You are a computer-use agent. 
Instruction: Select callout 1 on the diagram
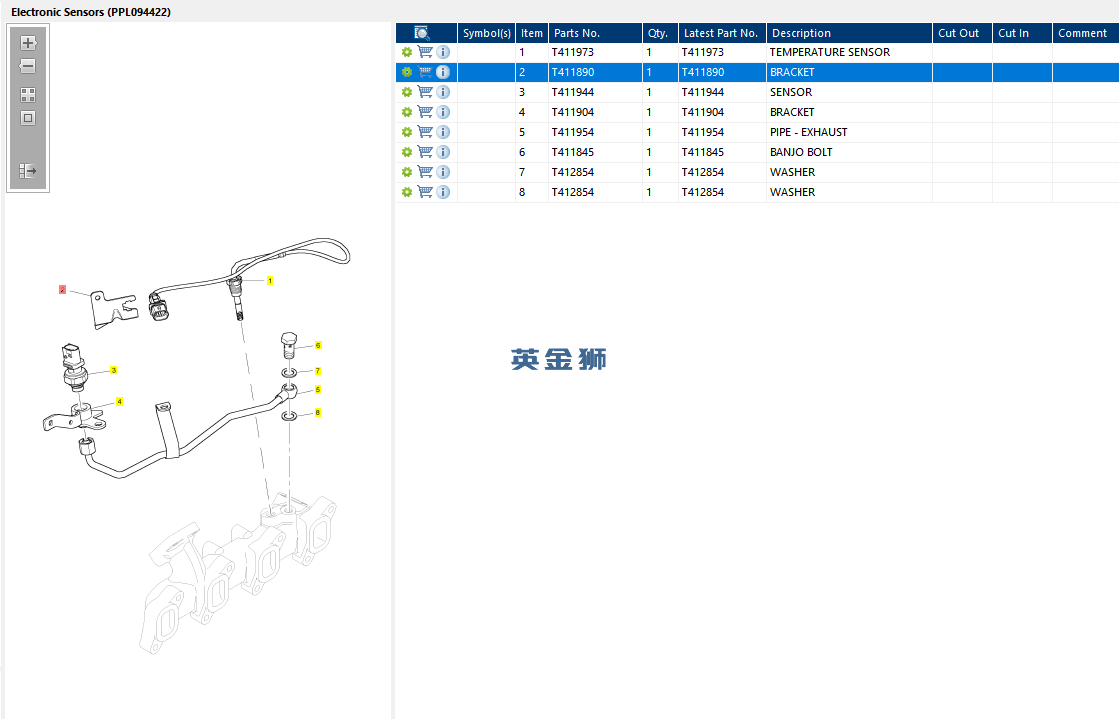click(270, 281)
